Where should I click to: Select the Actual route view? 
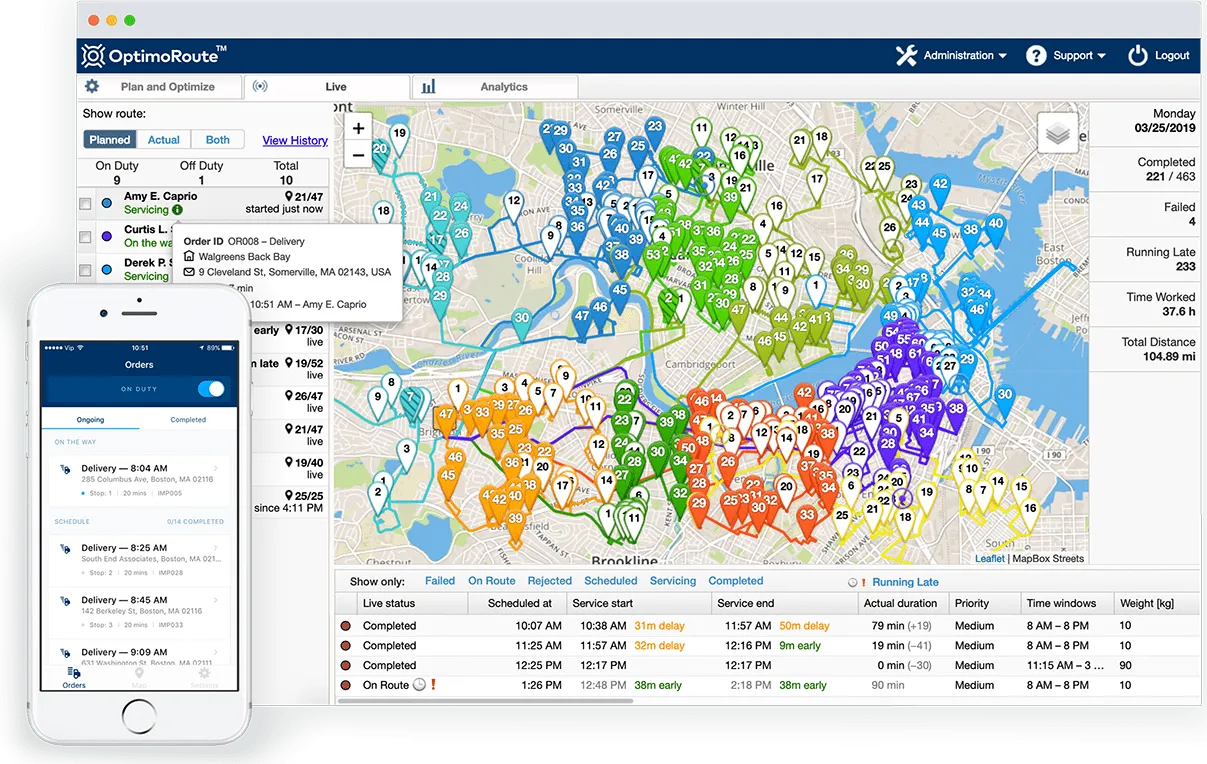coord(164,140)
